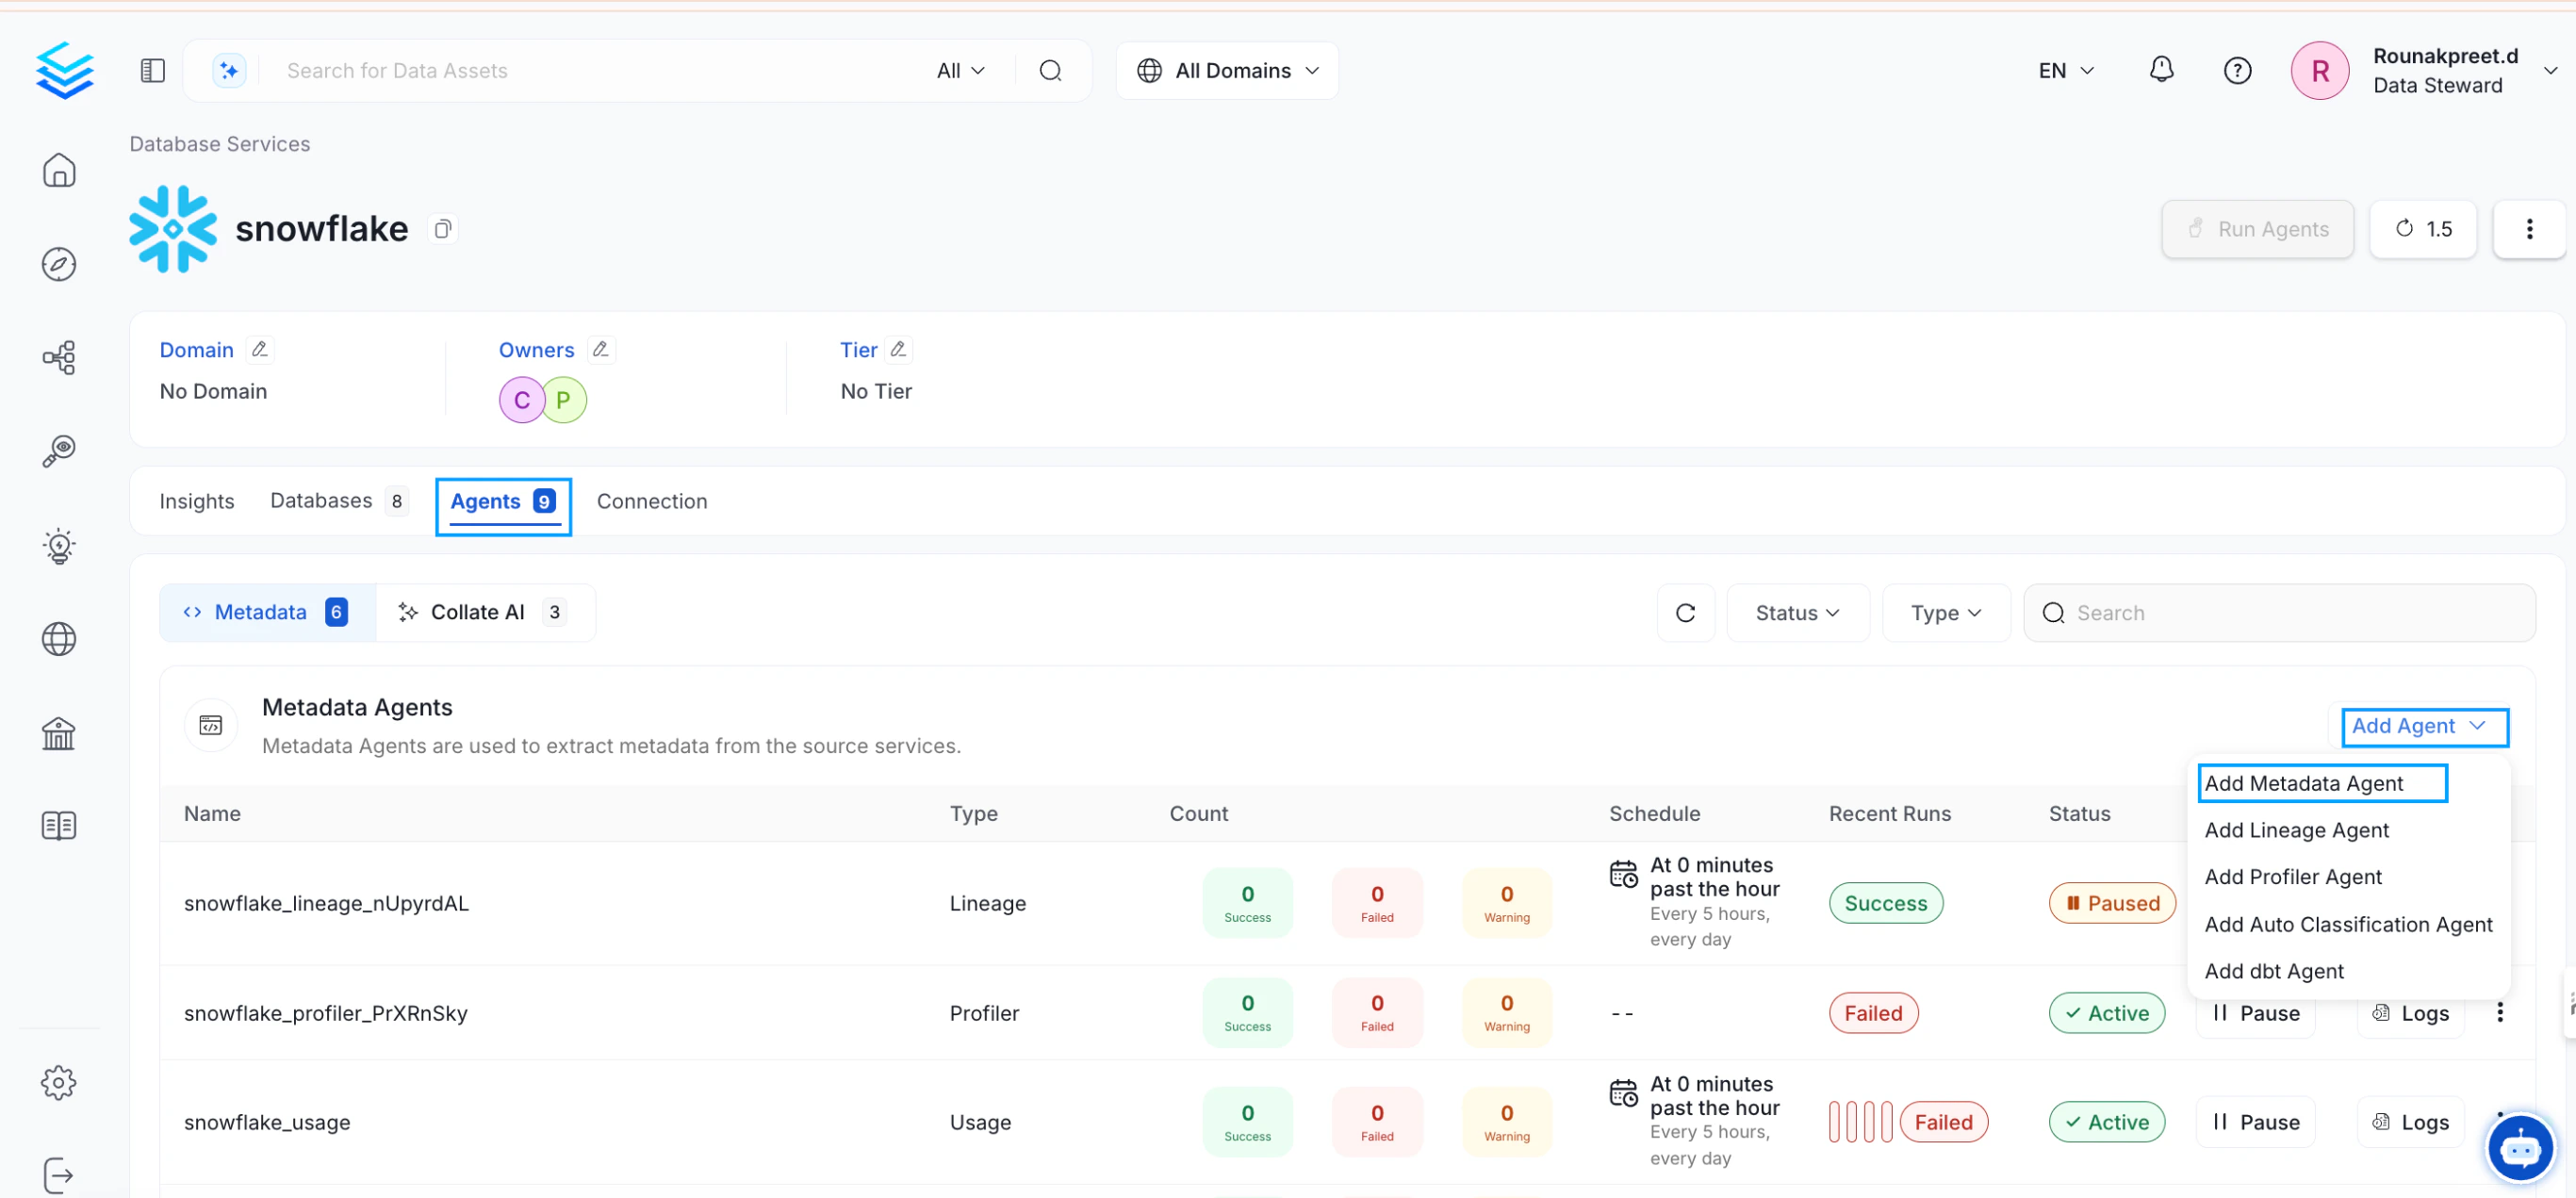Open the lineage nodes icon in sidebar
Image resolution: width=2576 pixels, height=1198 pixels.
(59, 357)
